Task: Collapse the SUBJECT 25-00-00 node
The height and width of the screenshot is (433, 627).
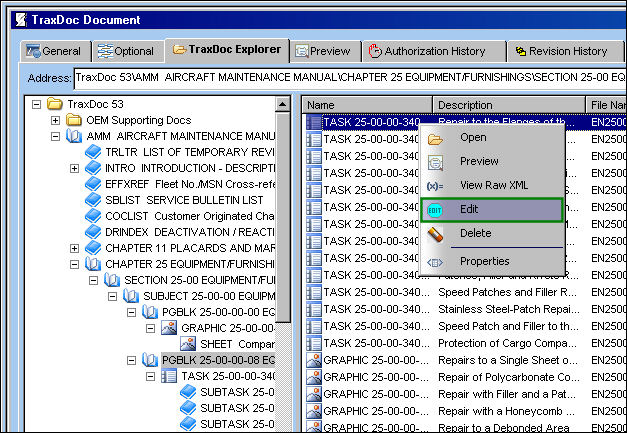Action: [113, 296]
